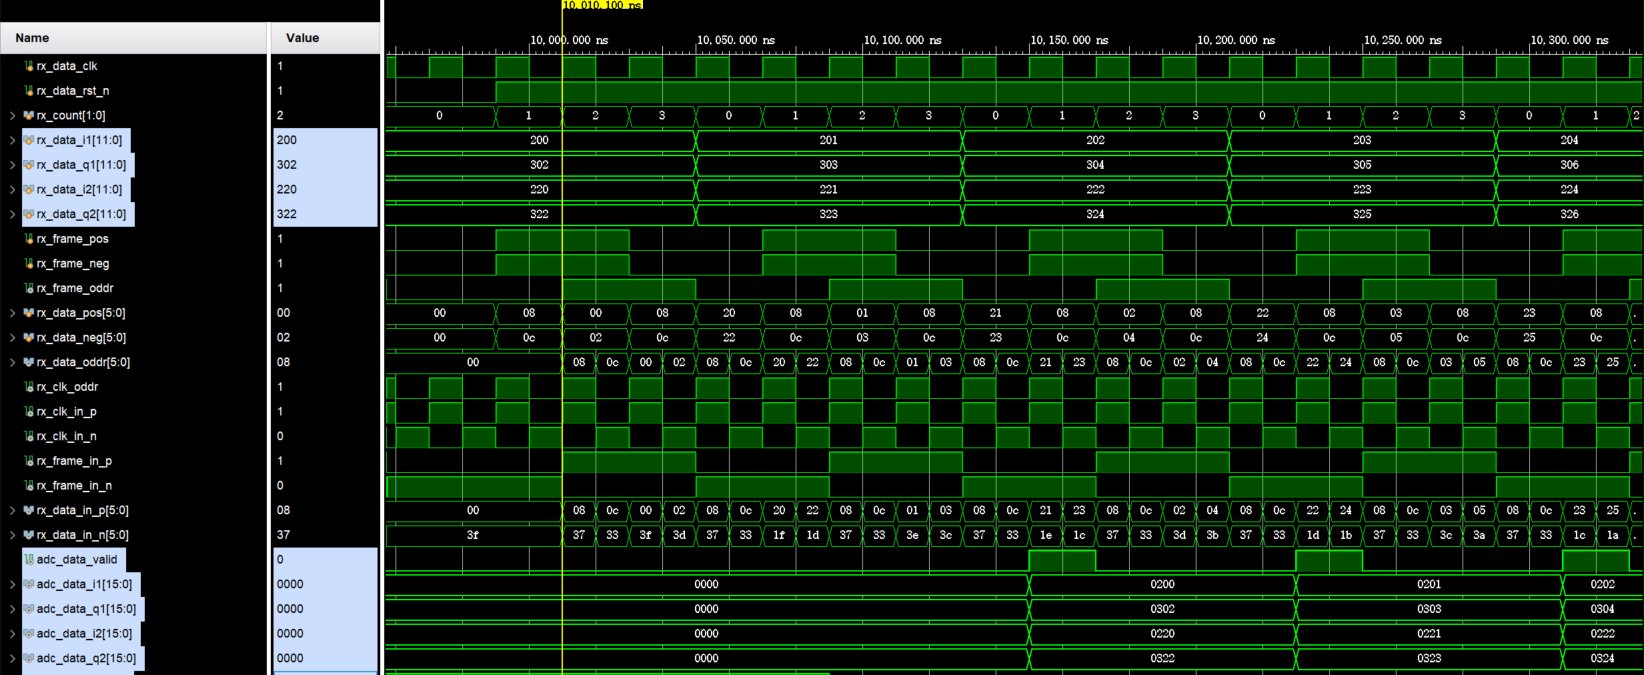
Task: Select the rx_data_clk signal name
Action: coord(67,66)
